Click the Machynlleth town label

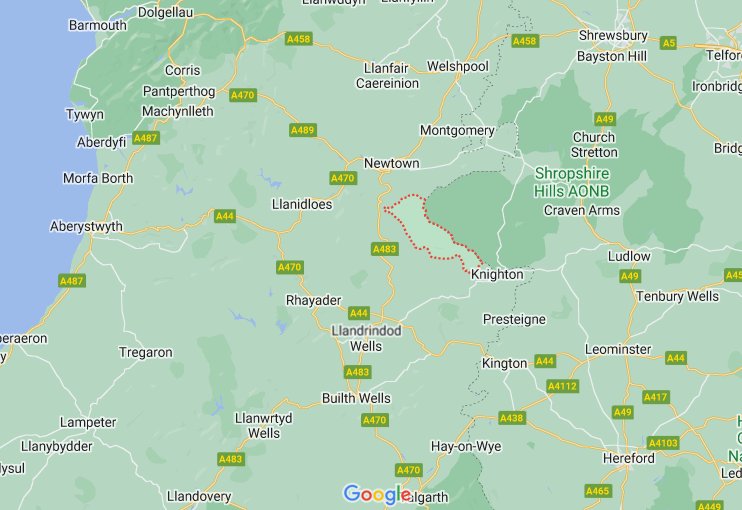177,111
